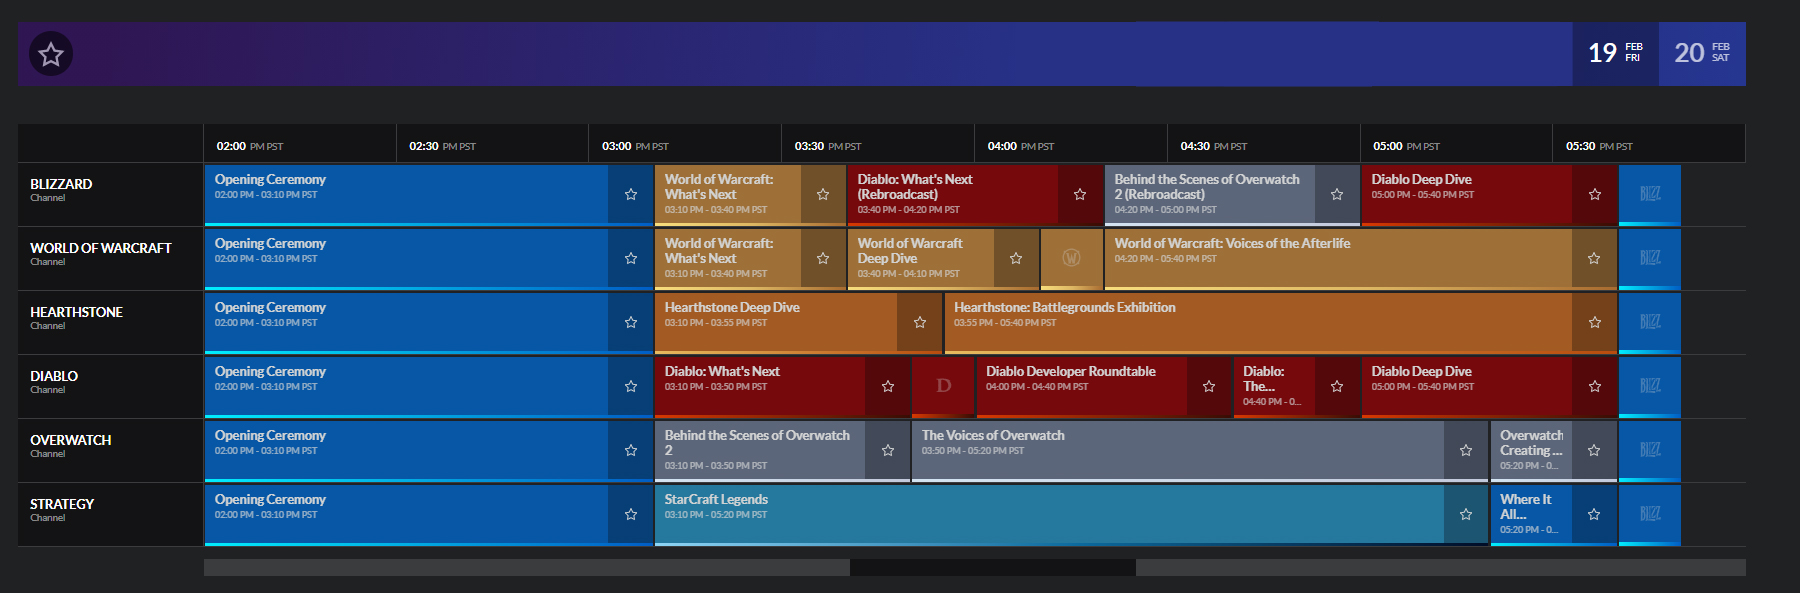1800x593 pixels.
Task: Select the 19 Feb Fri date tab
Action: (1615, 54)
